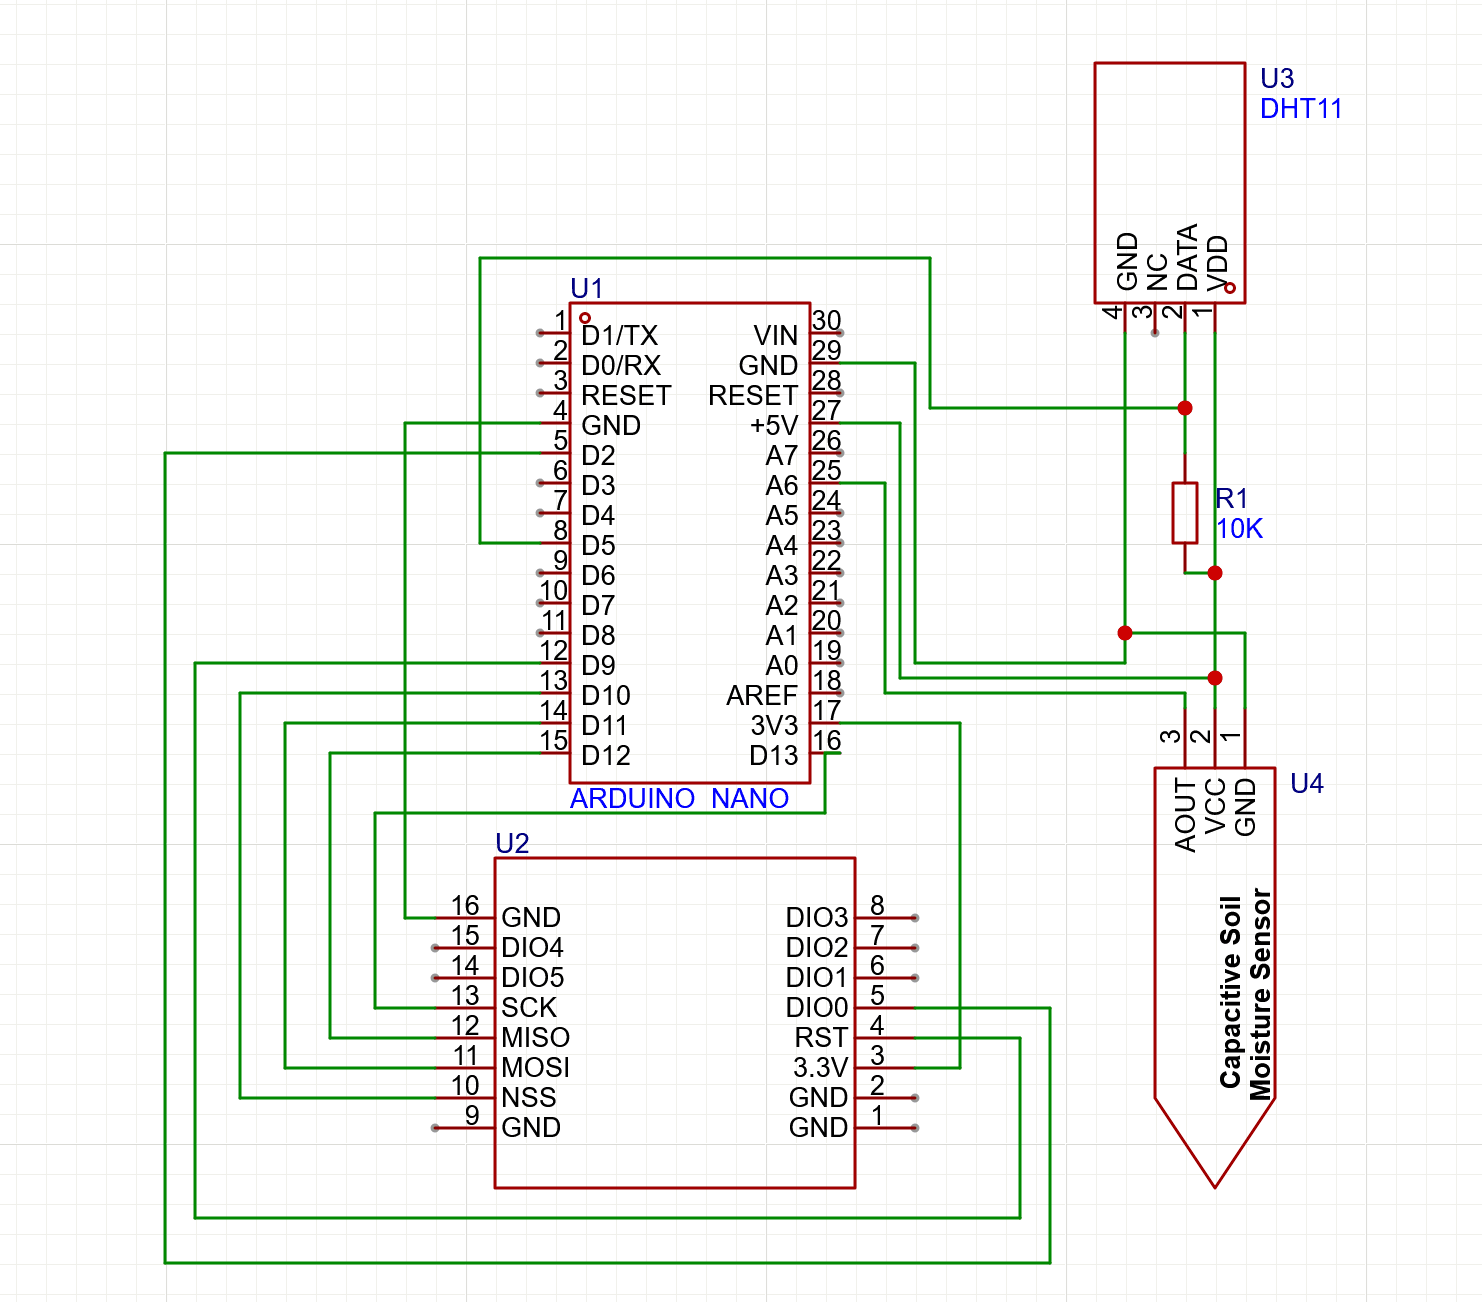Click the DHT11 value label
This screenshot has width=1482, height=1302.
tap(1300, 108)
